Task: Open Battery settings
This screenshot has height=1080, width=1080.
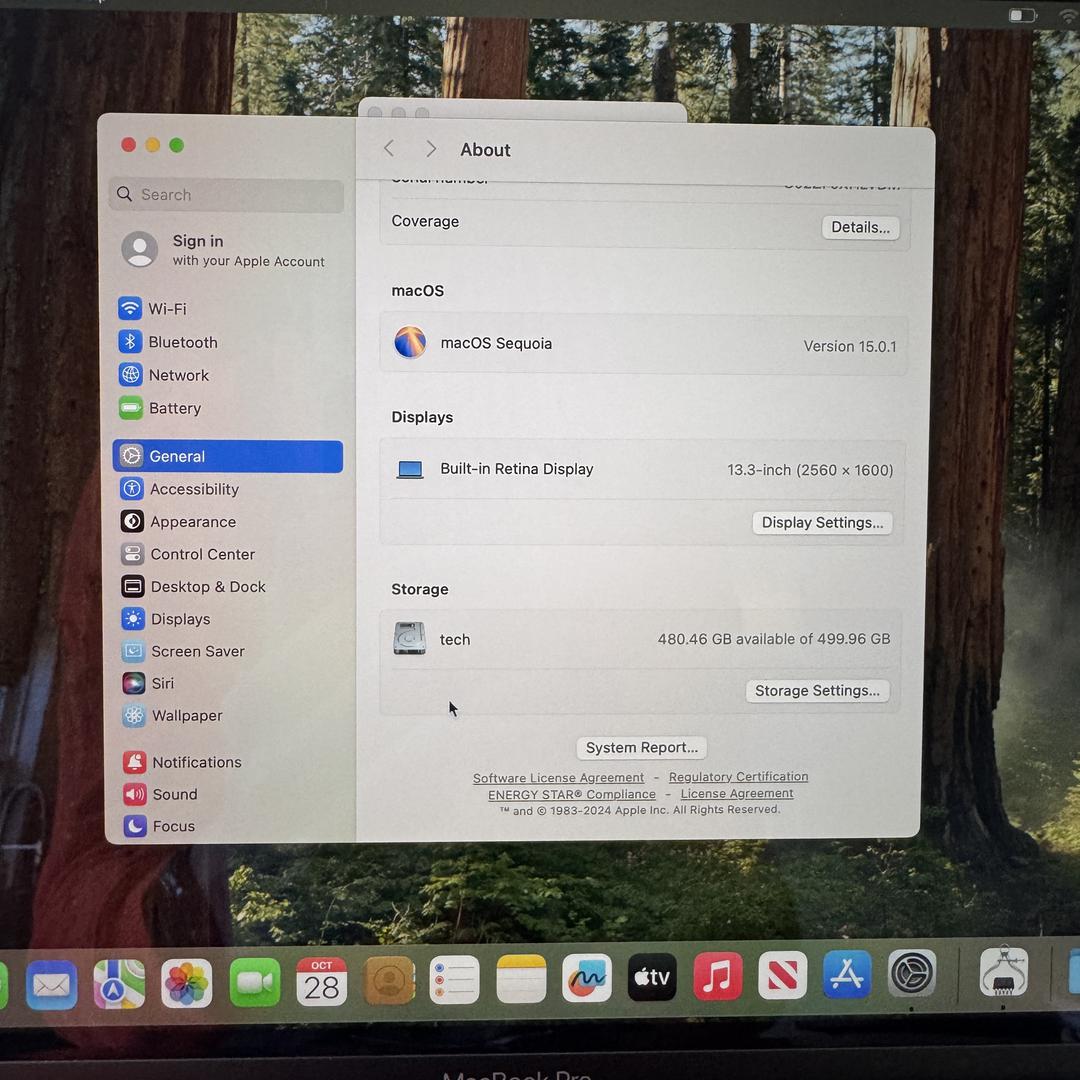Action: (x=160, y=408)
